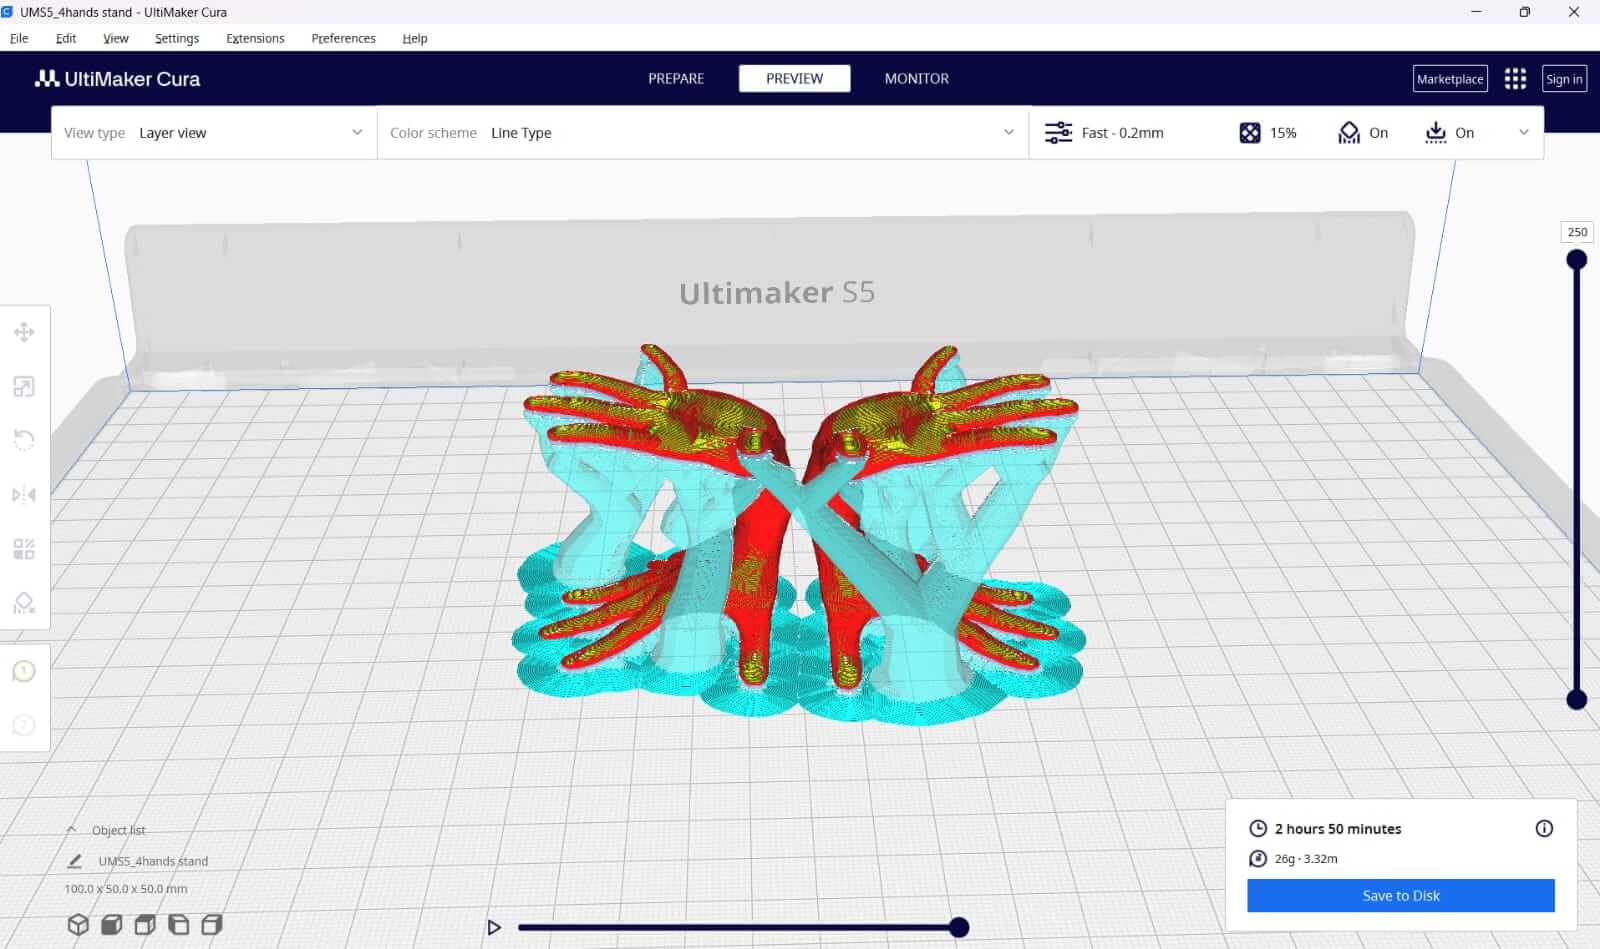Open the Extensions menu
Screen dimensions: 1600x949
coord(255,38)
